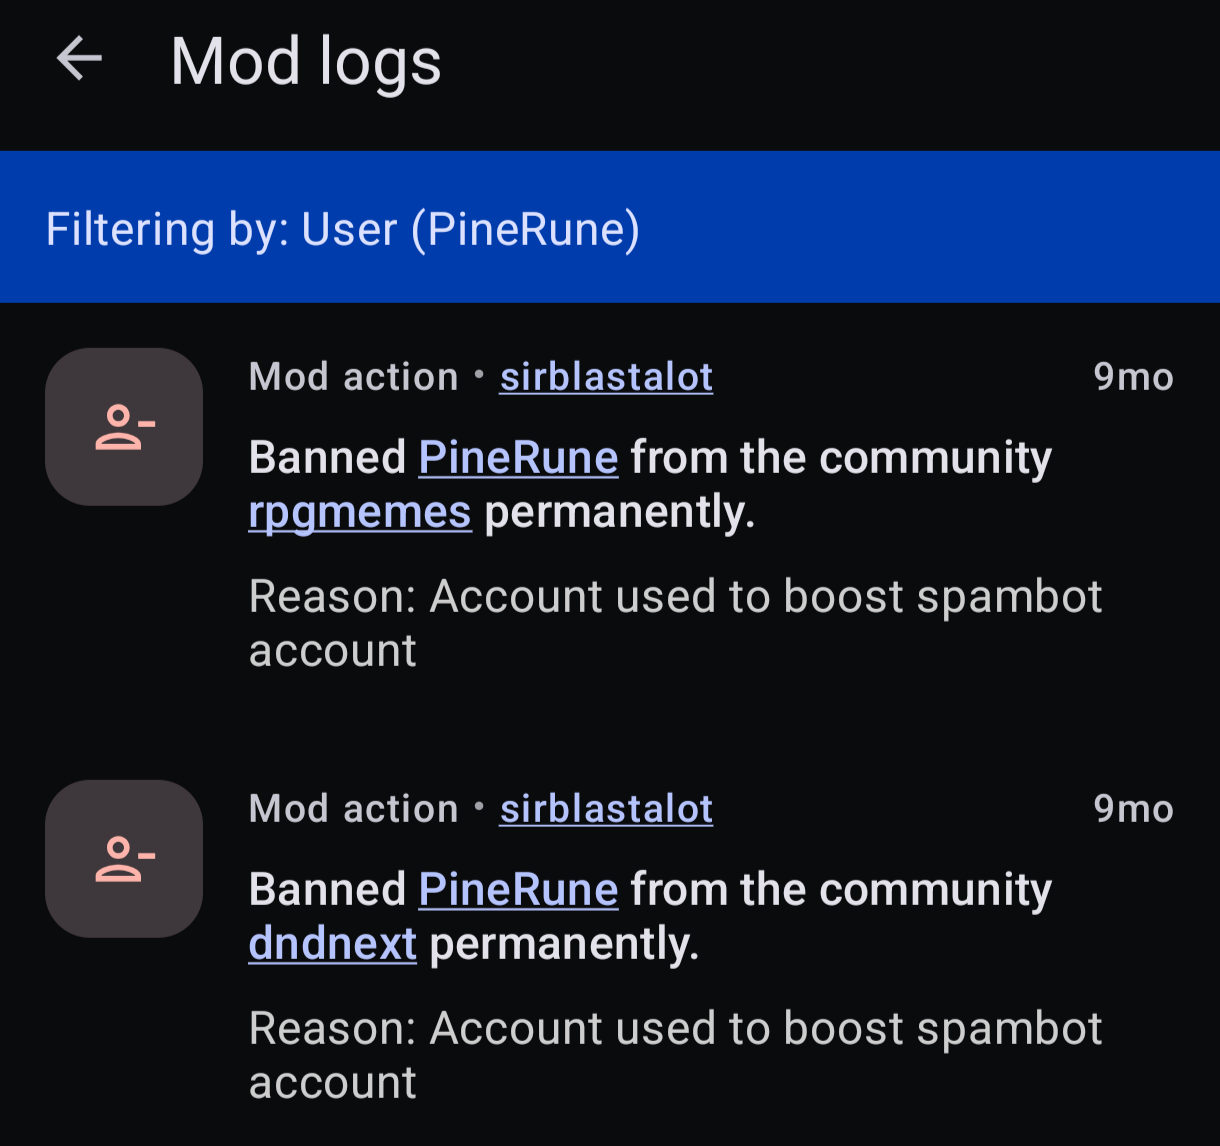Viewport: 1220px width, 1146px height.
Task: Select the reason text under the dndnext ban
Action: point(675,1055)
